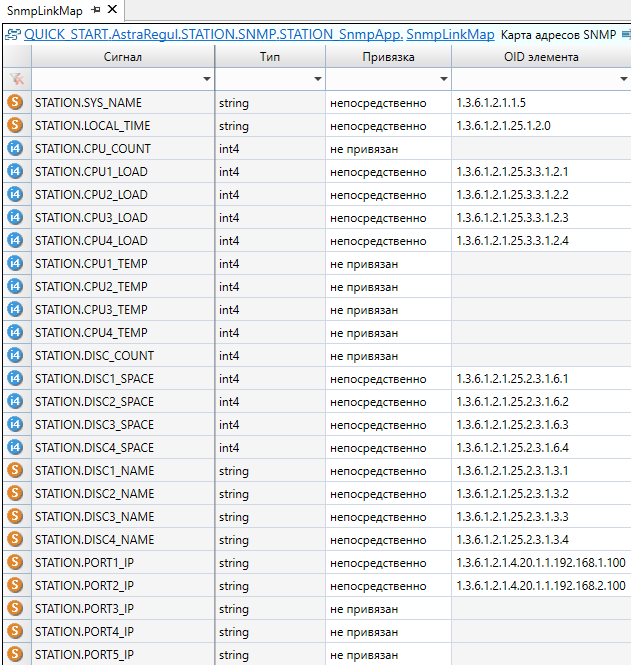
Task: Click the Привязка cell of STATION.CPU2_TEMP
Action: click(x=388, y=287)
